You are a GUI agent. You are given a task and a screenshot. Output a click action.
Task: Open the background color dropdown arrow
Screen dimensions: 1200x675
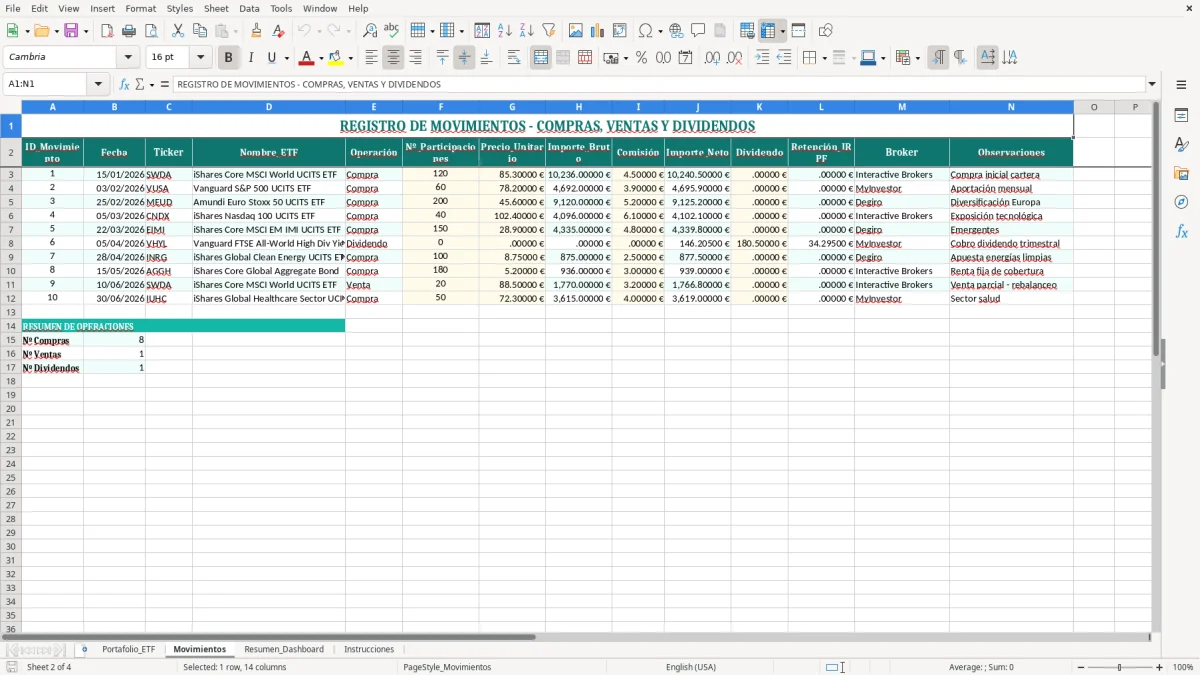350,58
